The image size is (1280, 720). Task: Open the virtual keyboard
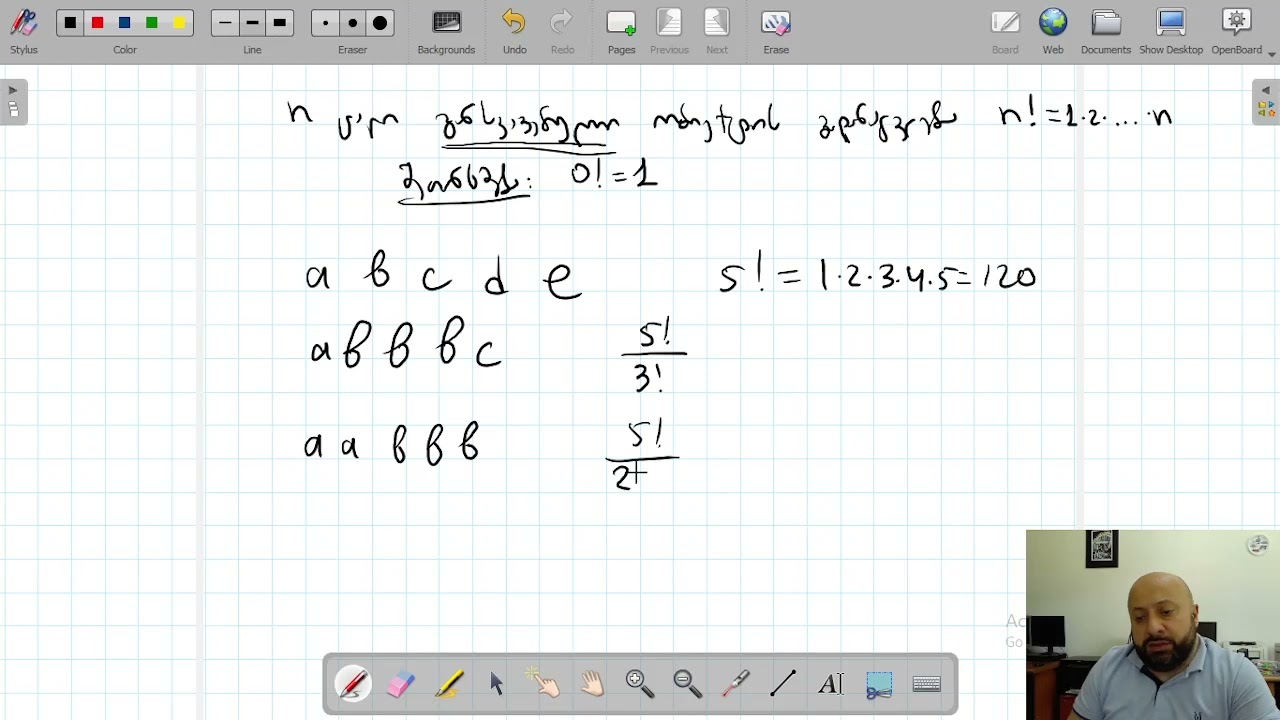click(x=927, y=684)
